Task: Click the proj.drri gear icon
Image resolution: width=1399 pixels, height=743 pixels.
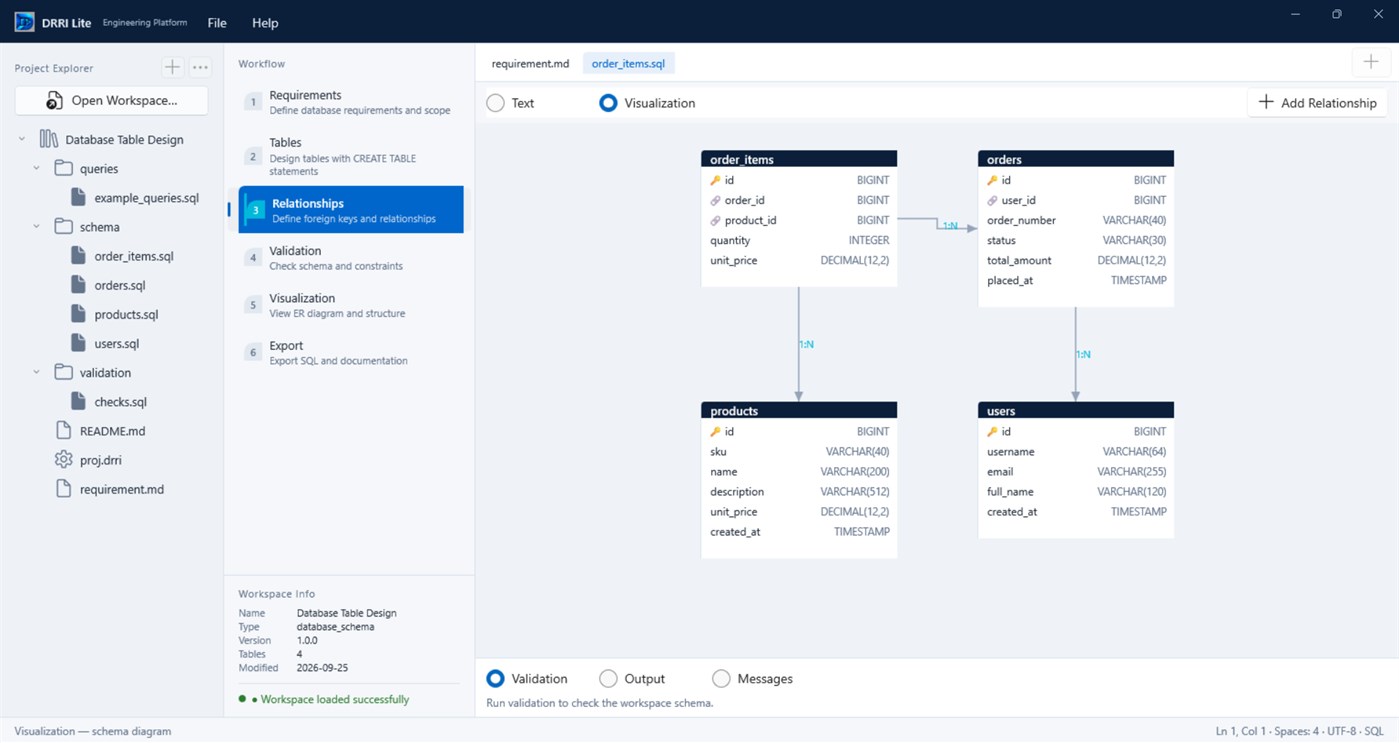Action: point(64,460)
